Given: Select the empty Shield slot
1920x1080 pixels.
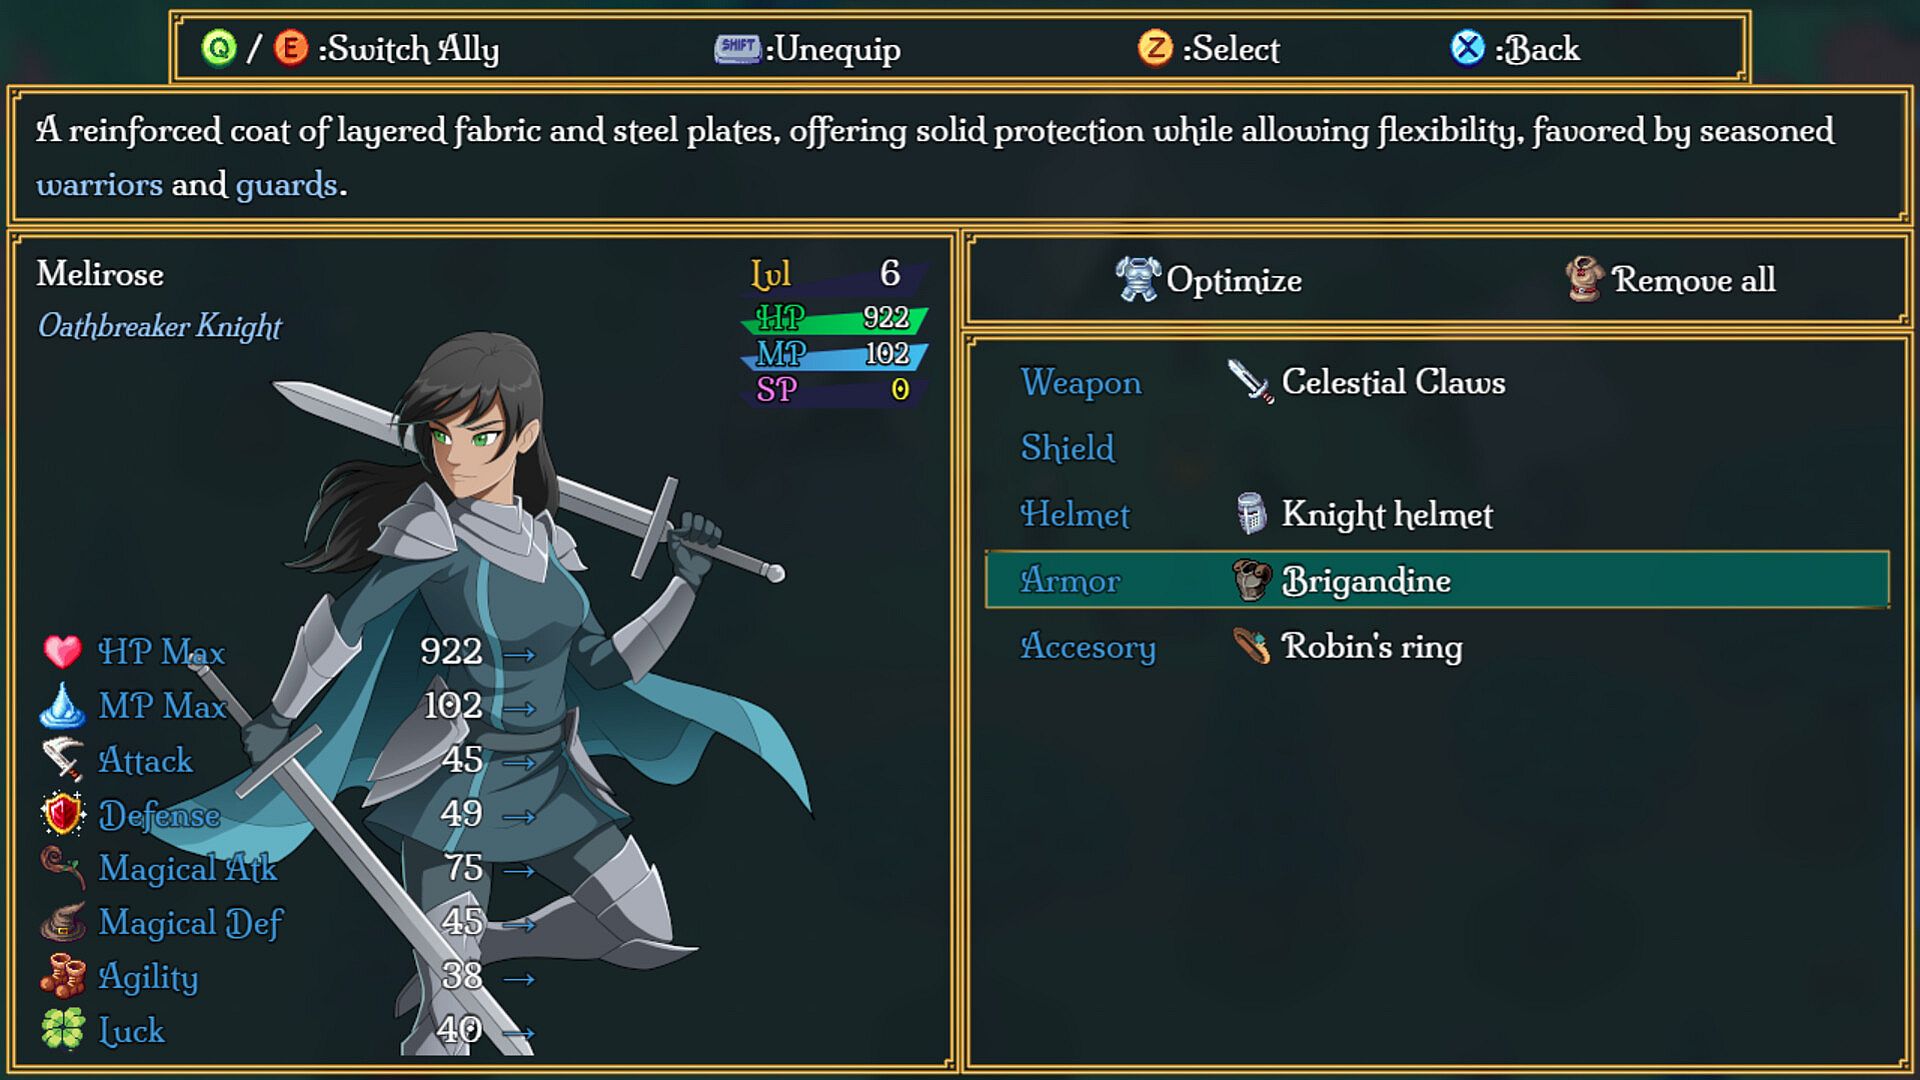Looking at the screenshot, I should point(1436,448).
